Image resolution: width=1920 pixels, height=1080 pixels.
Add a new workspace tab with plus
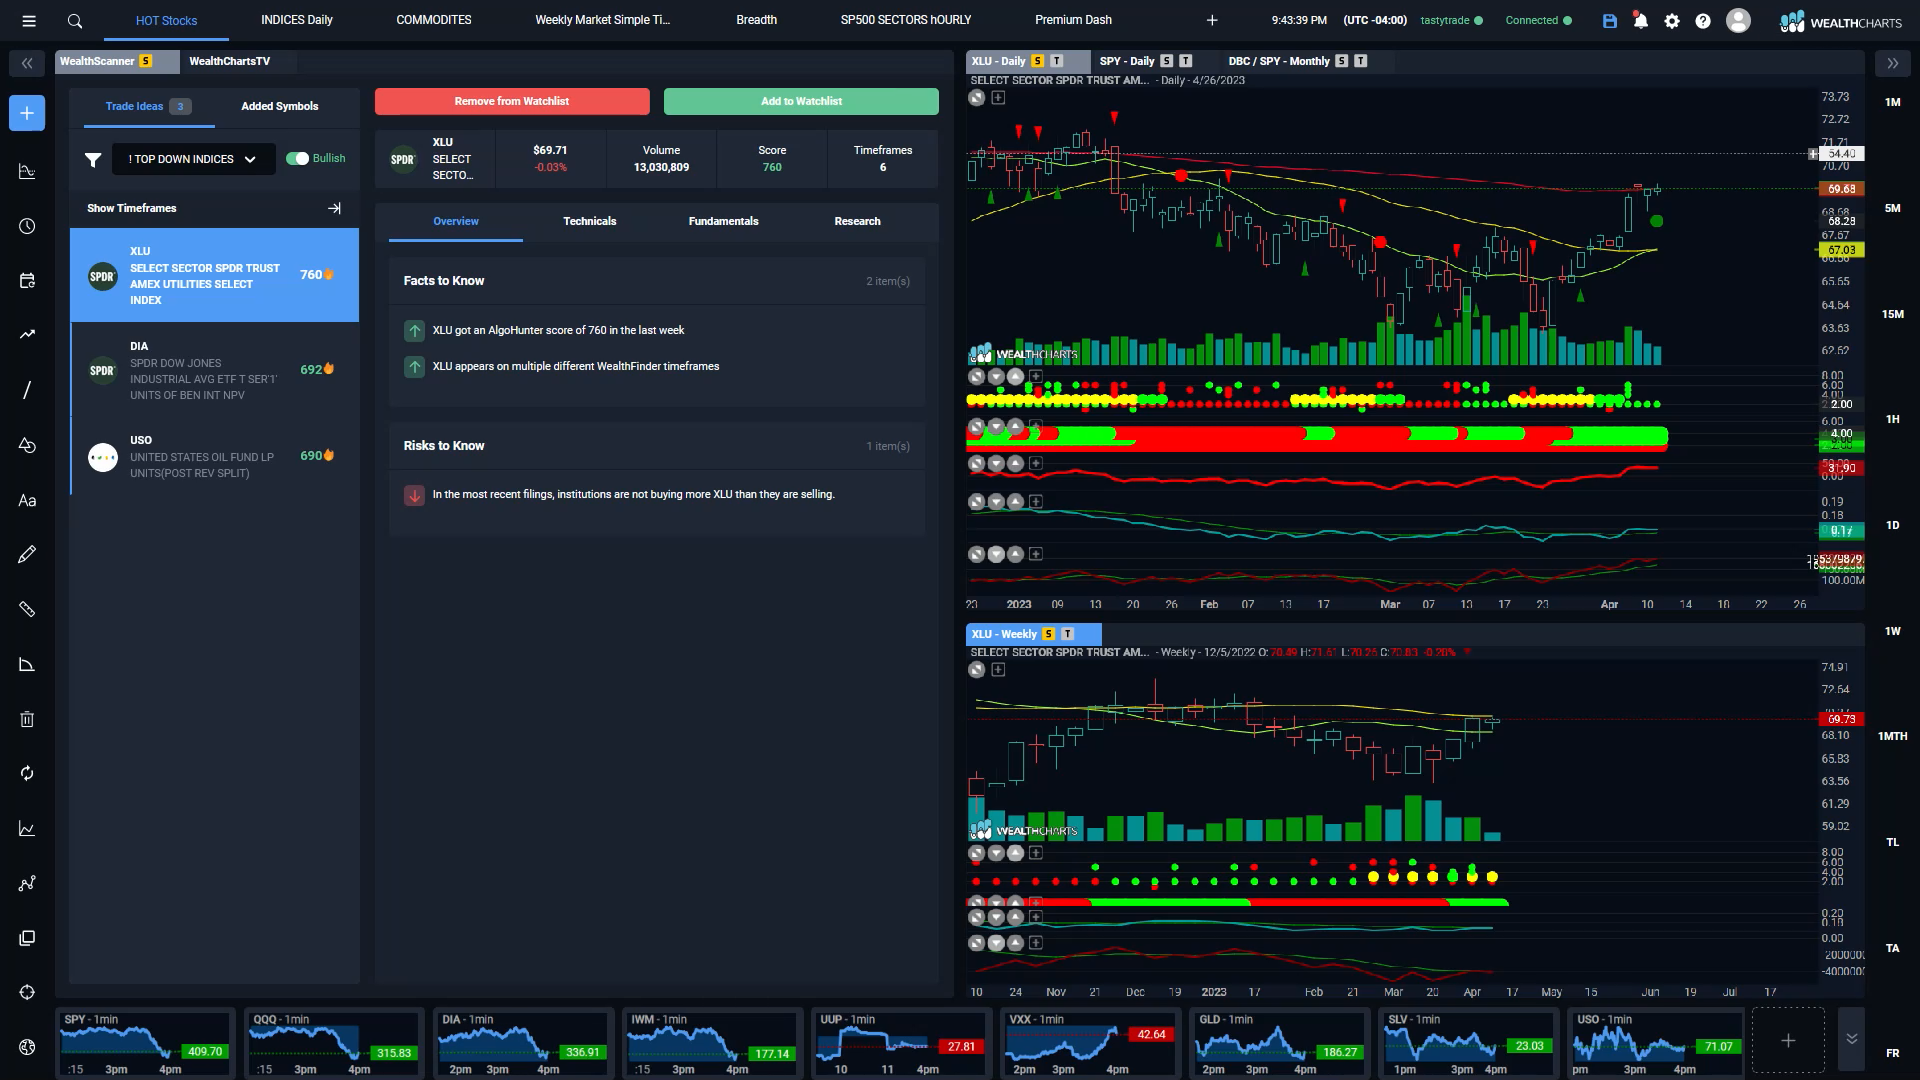[1212, 20]
